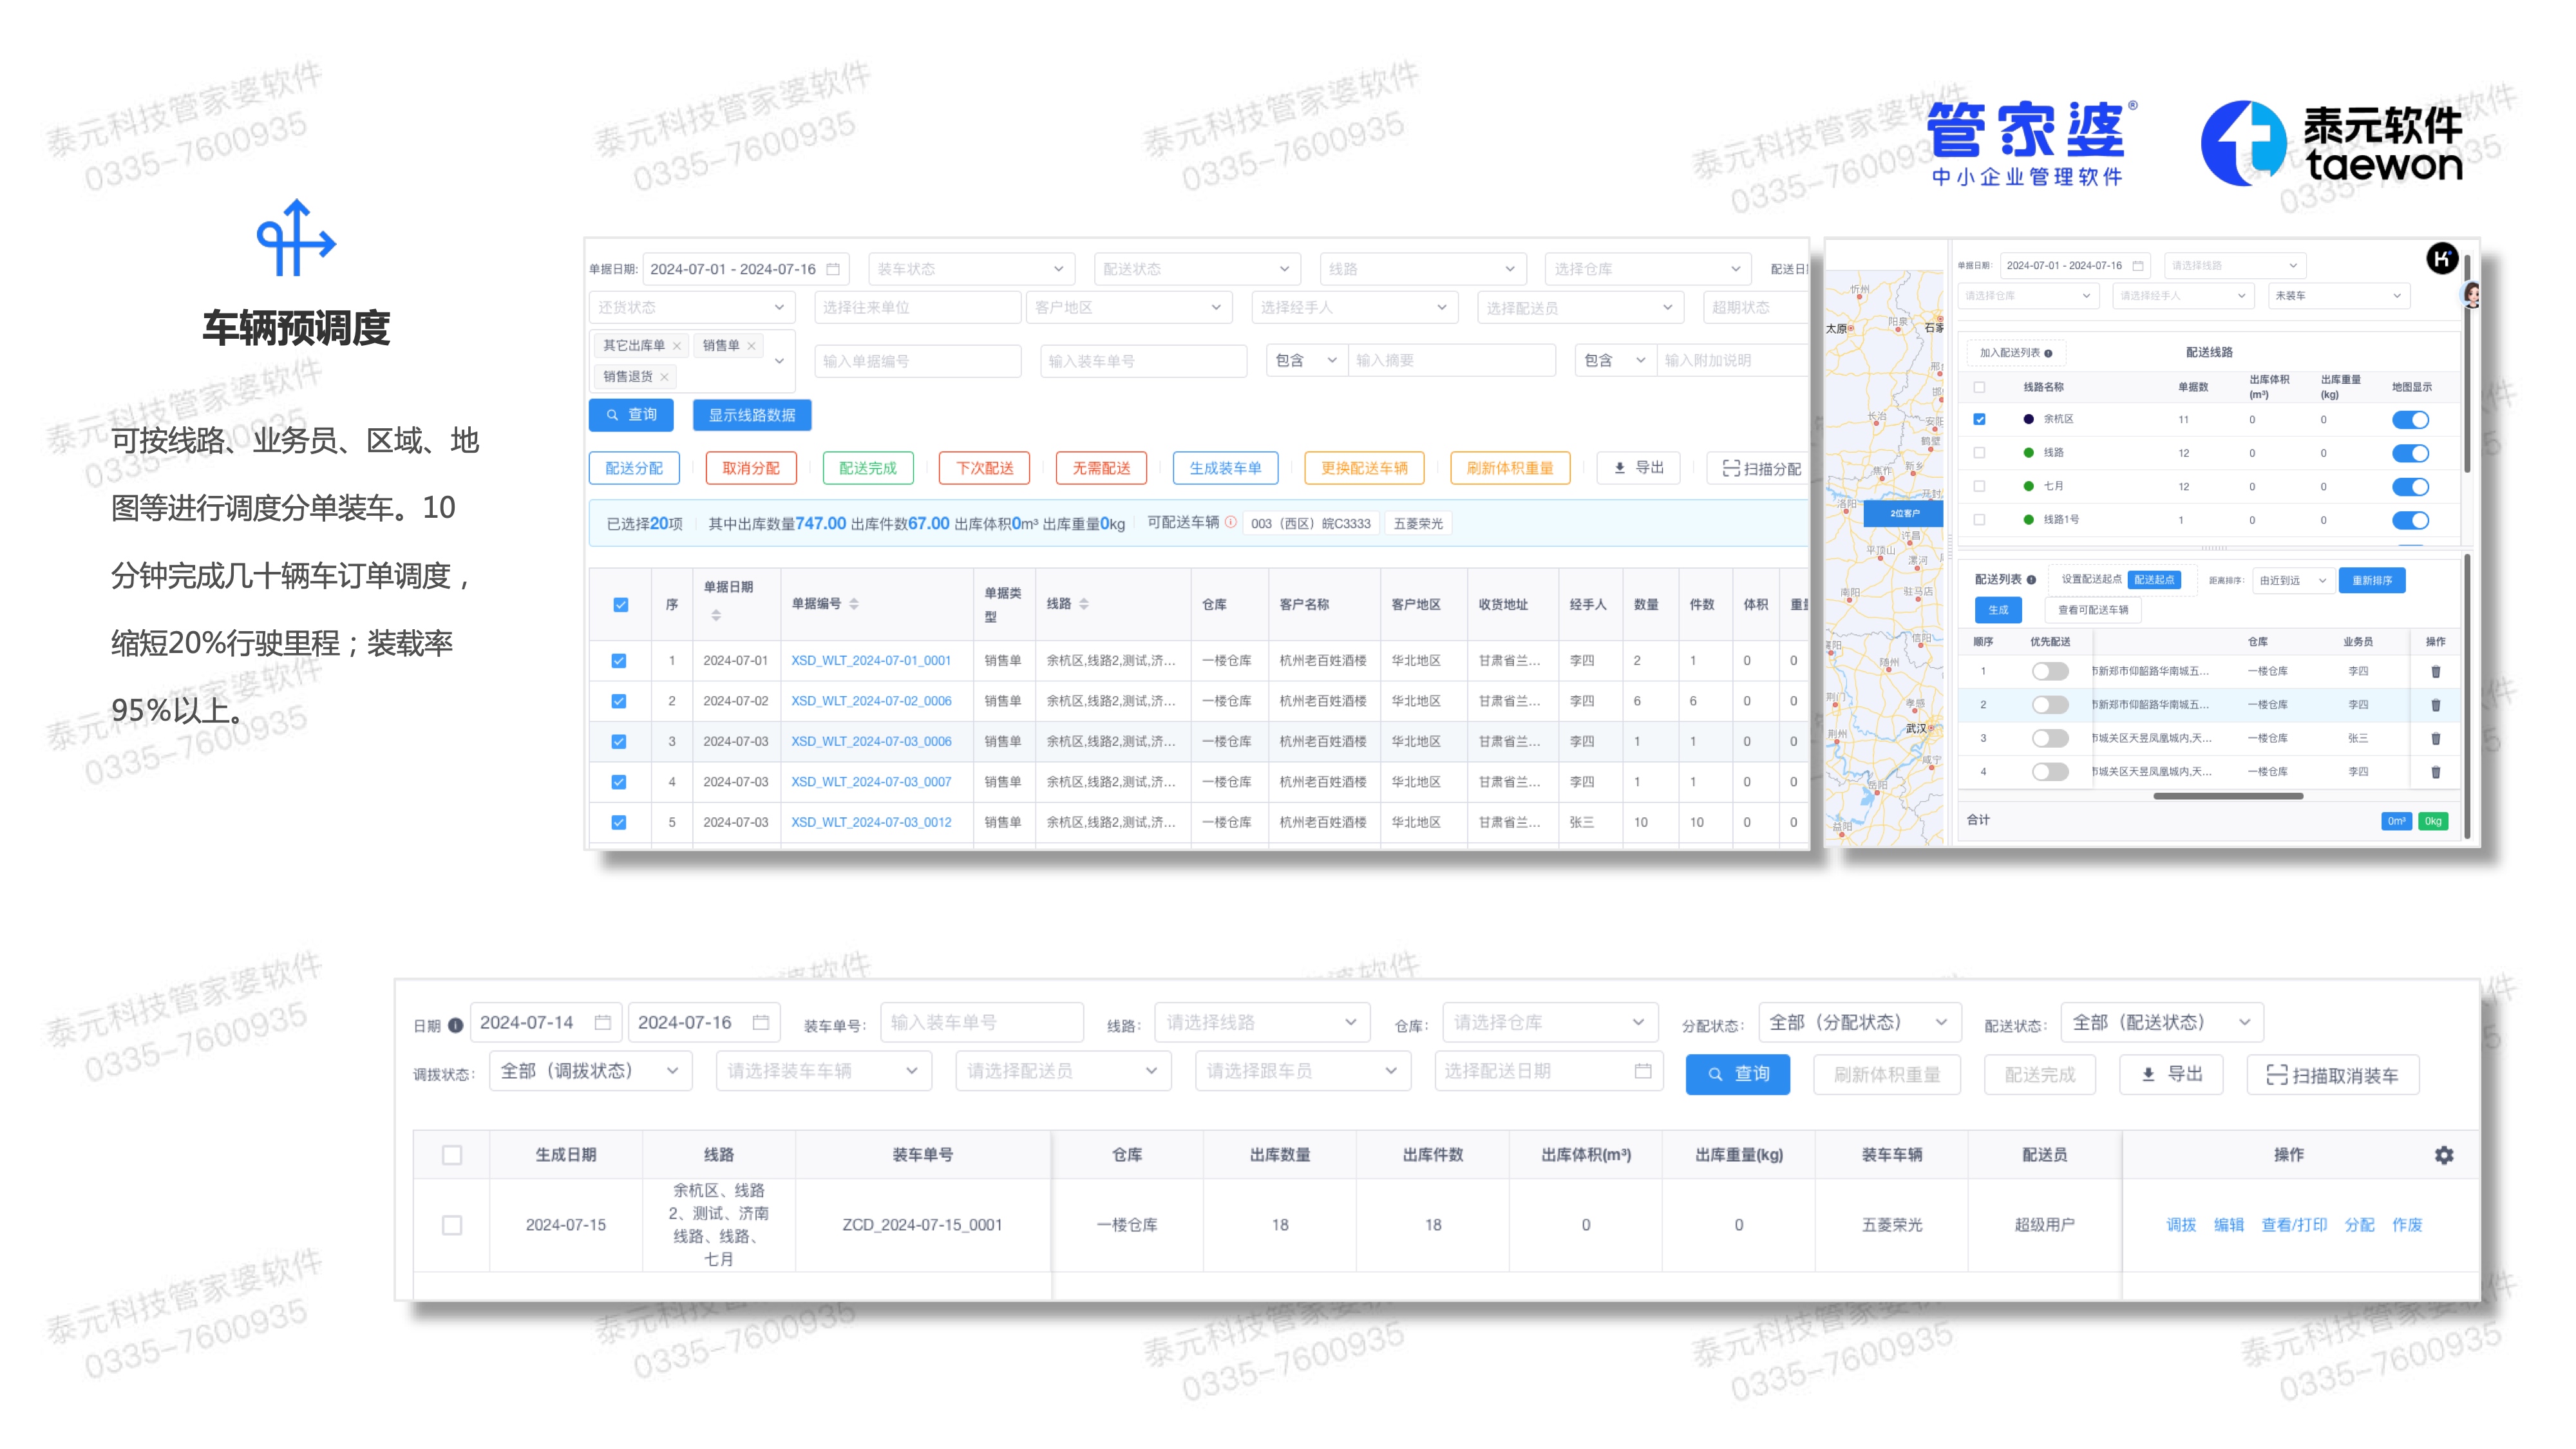Image resolution: width=2576 pixels, height=1449 pixels.
Task: Click the 生成装车单 button
Action: pos(1225,468)
